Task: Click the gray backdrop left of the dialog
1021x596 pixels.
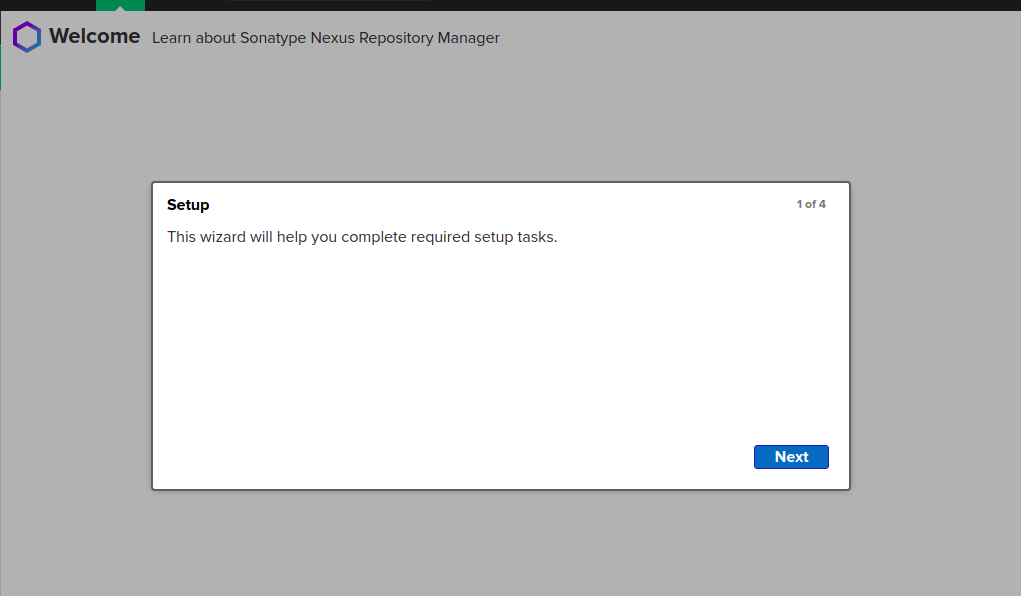Action: [x=76, y=335]
